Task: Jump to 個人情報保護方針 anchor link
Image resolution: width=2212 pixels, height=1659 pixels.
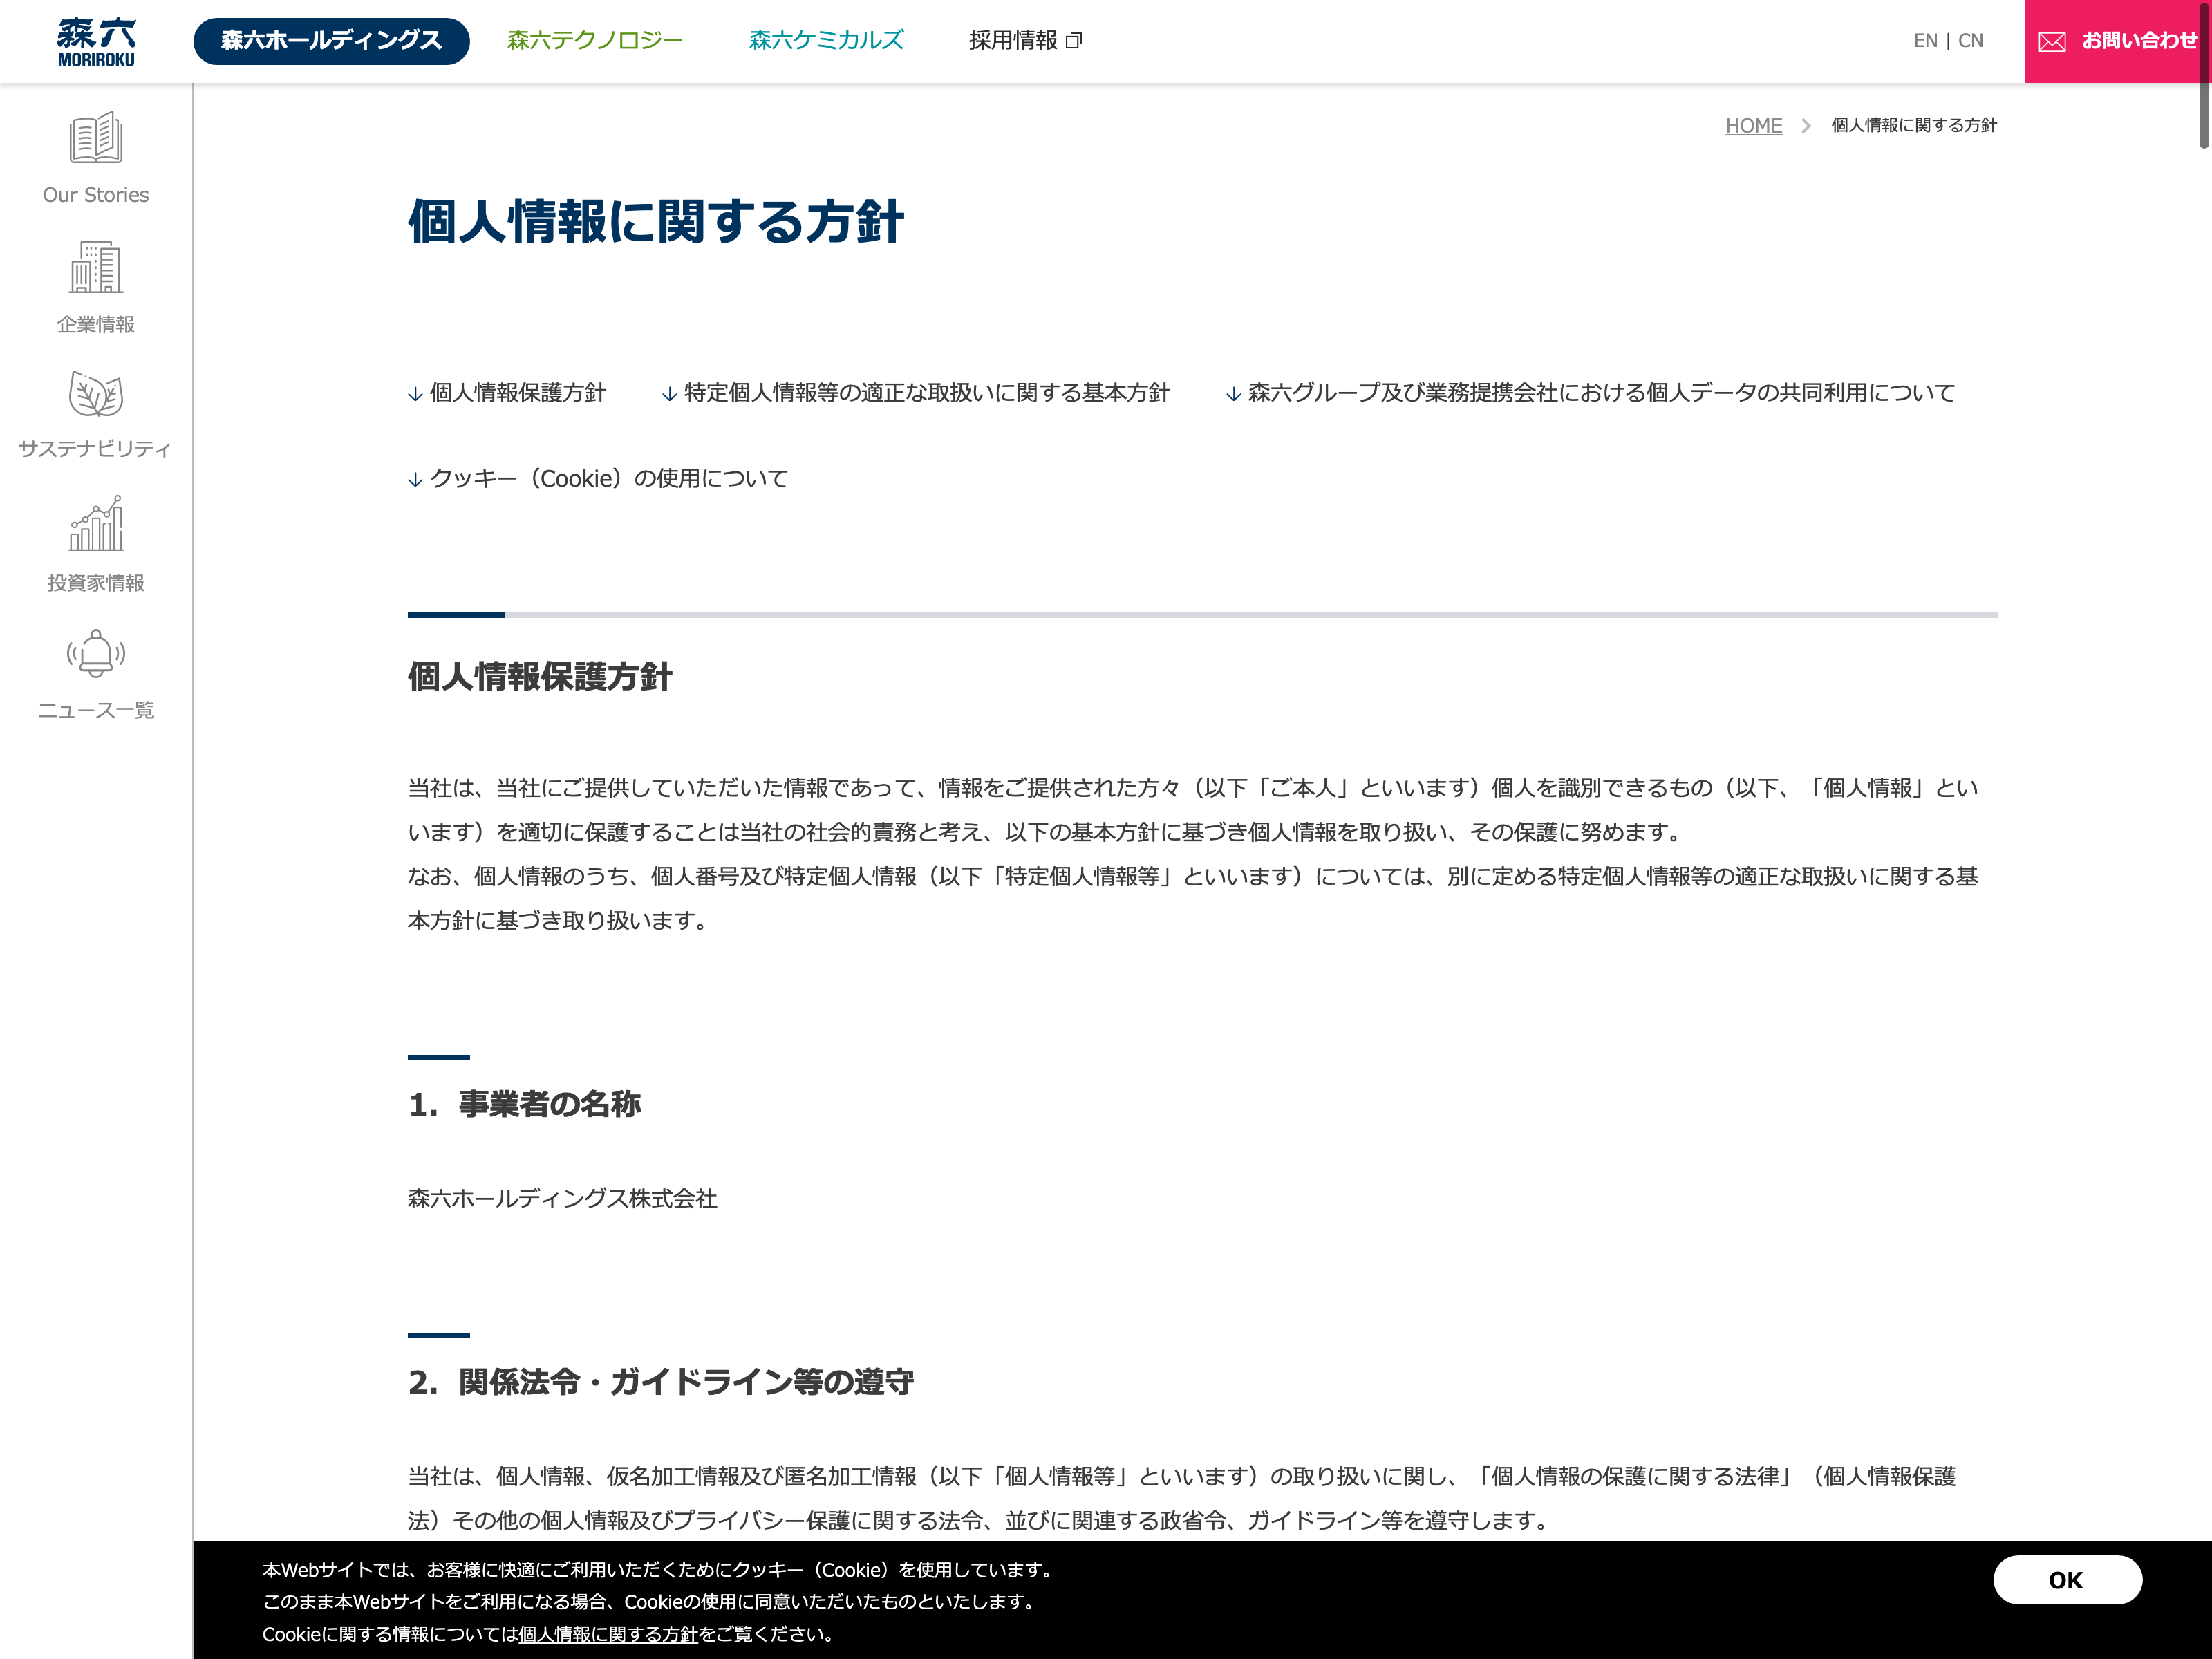Action: click(x=507, y=393)
